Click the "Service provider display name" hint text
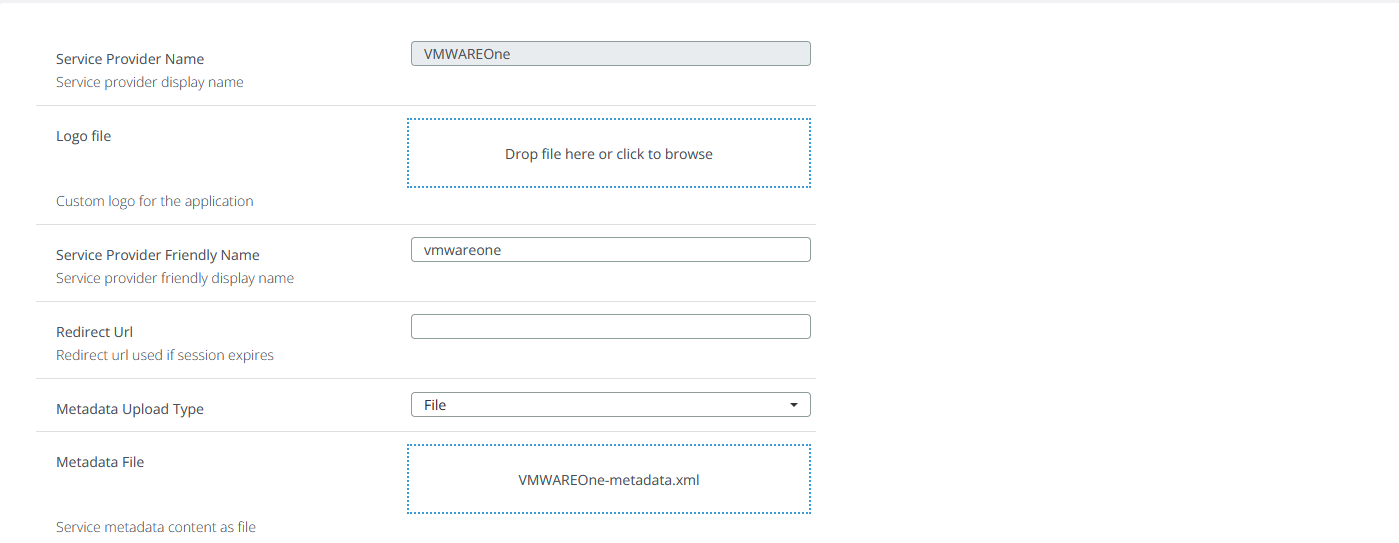This screenshot has height=543, width=1399. 150,82
